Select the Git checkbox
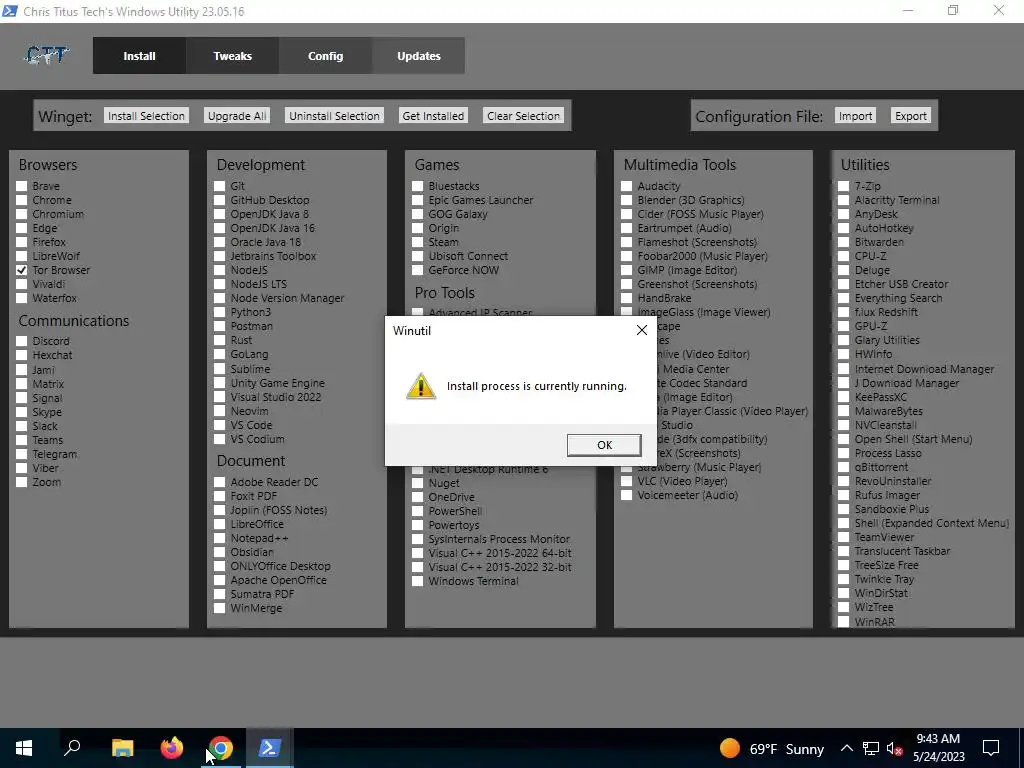This screenshot has height=768, width=1024. pyautogui.click(x=219, y=186)
